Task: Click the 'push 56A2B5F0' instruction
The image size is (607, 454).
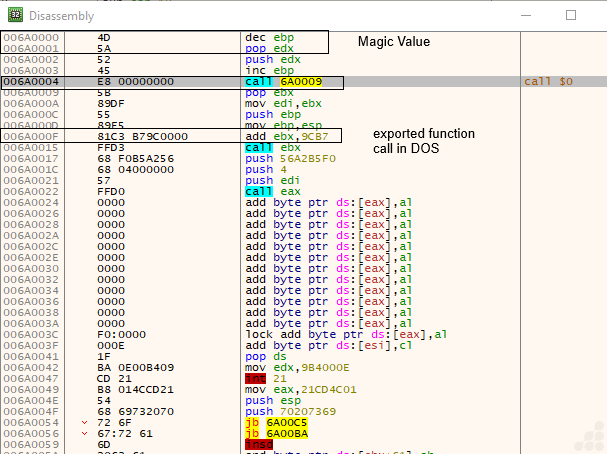Action: tap(288, 157)
